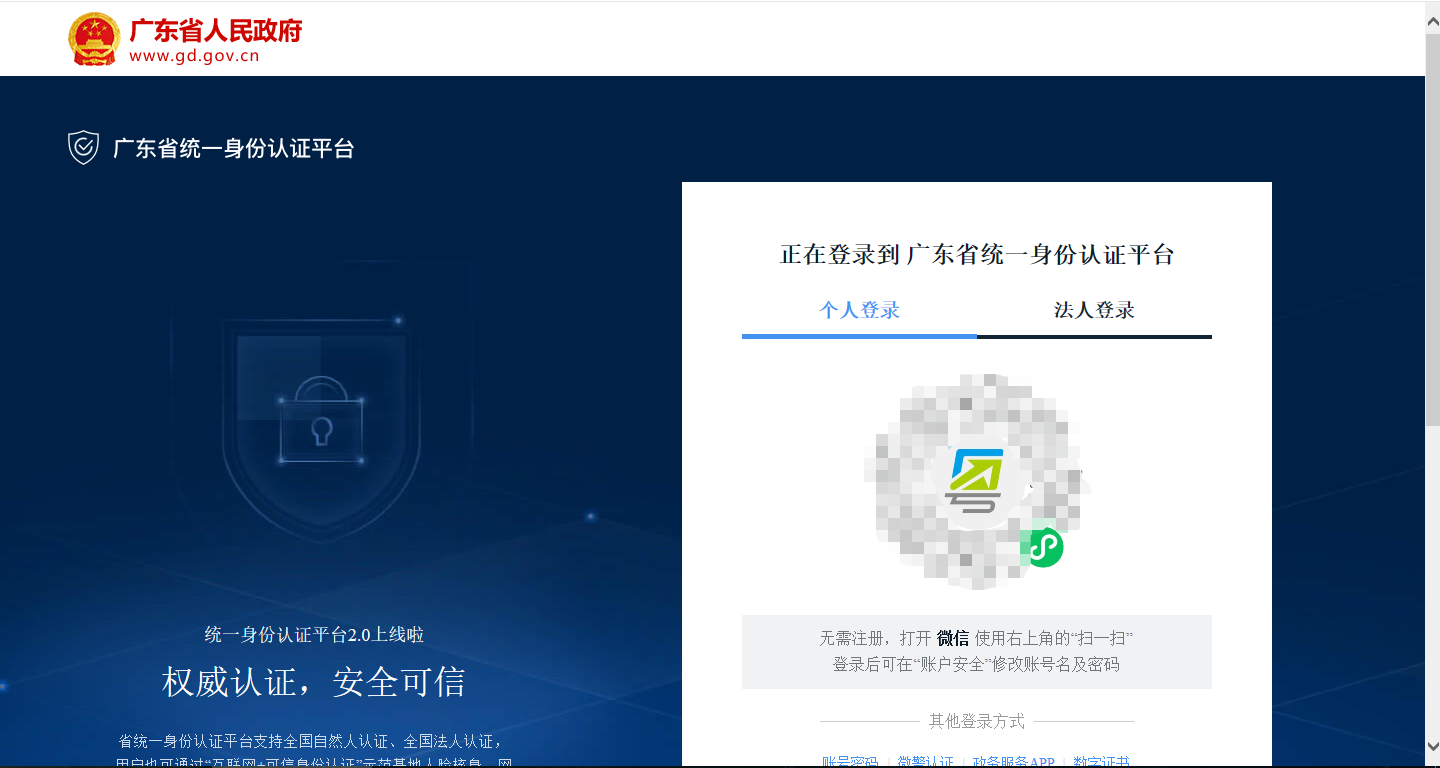Choose 数字证书 login option
Viewport: 1440px width, 768px height.
[1101, 762]
